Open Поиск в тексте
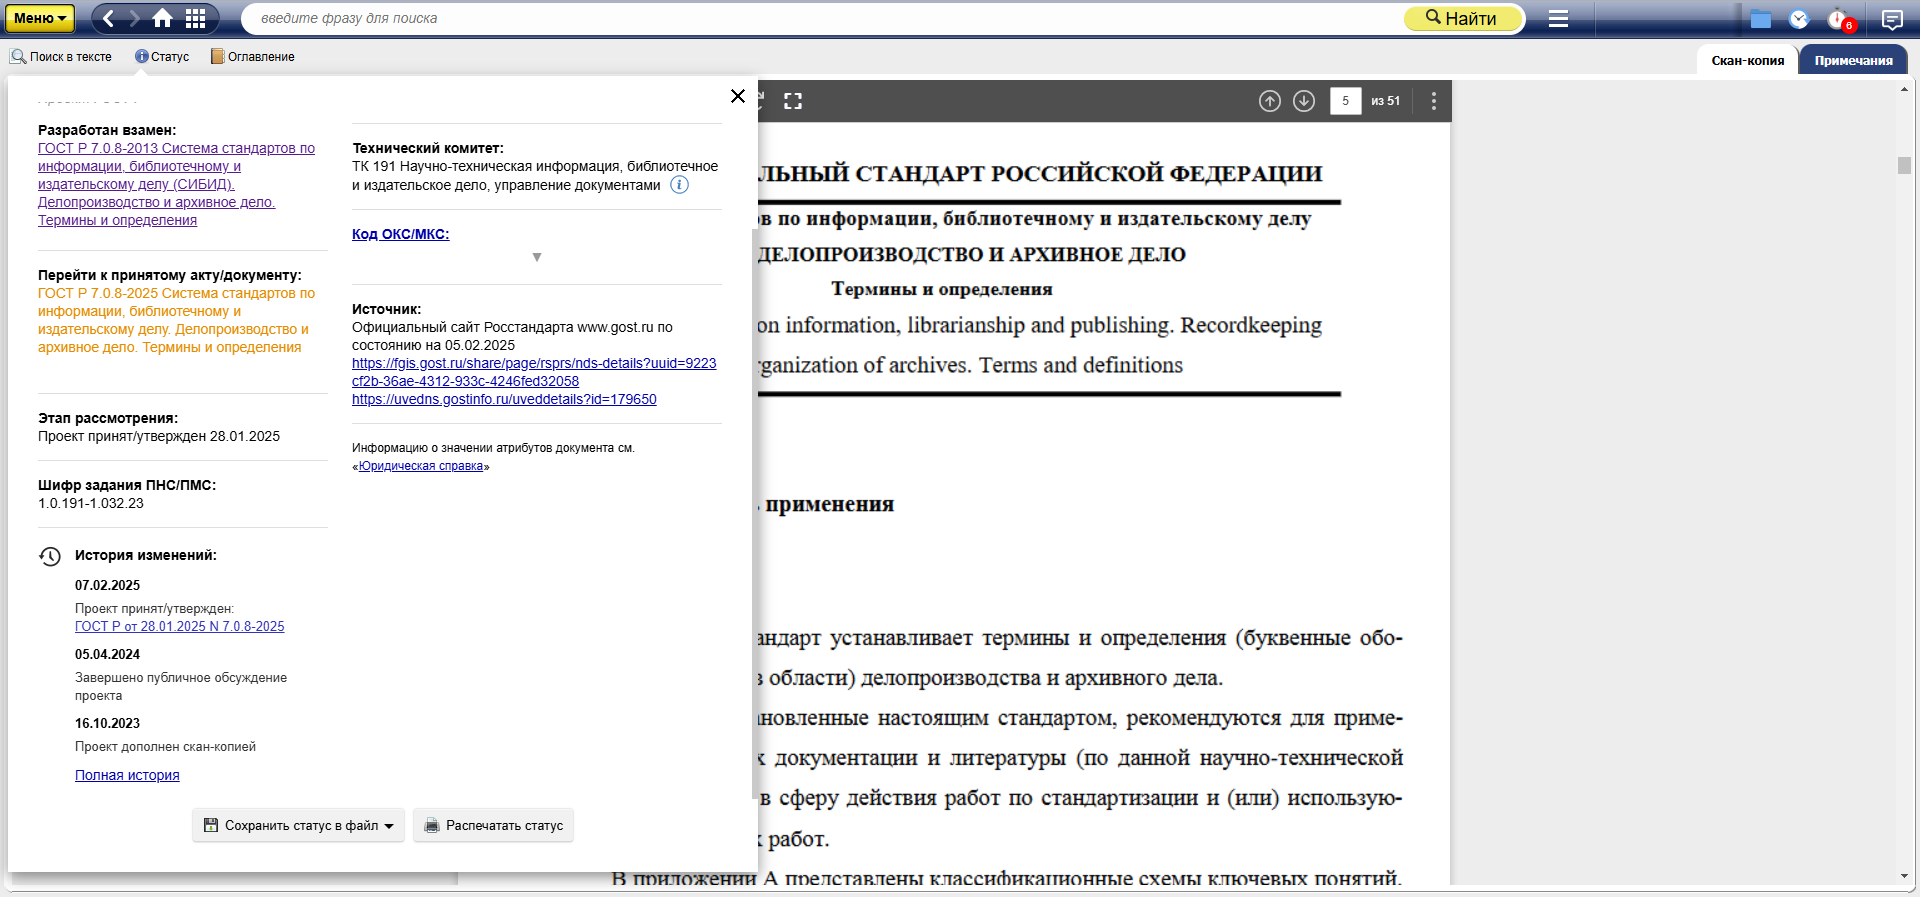This screenshot has width=1920, height=897. point(61,57)
